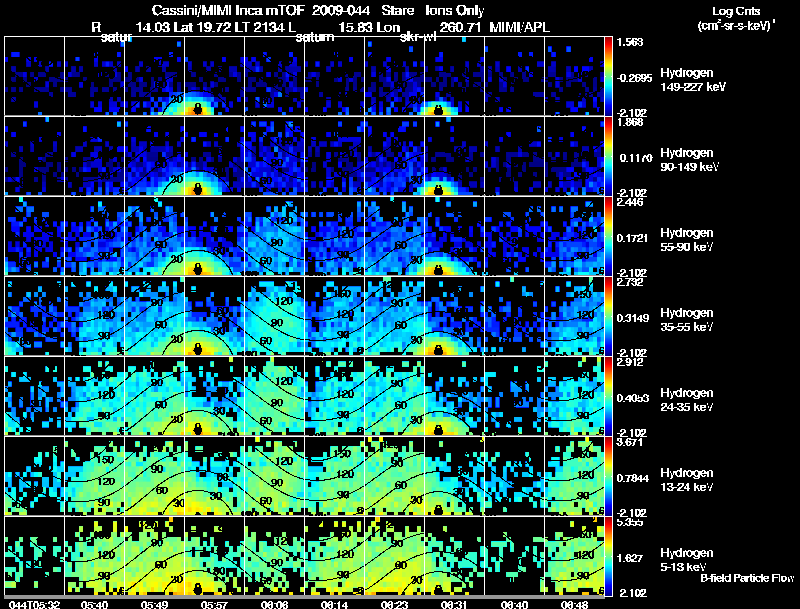Image resolution: width=800 pixels, height=609 pixels.
Task: Click the '1.868' color bar maximum value
Action: (630, 122)
